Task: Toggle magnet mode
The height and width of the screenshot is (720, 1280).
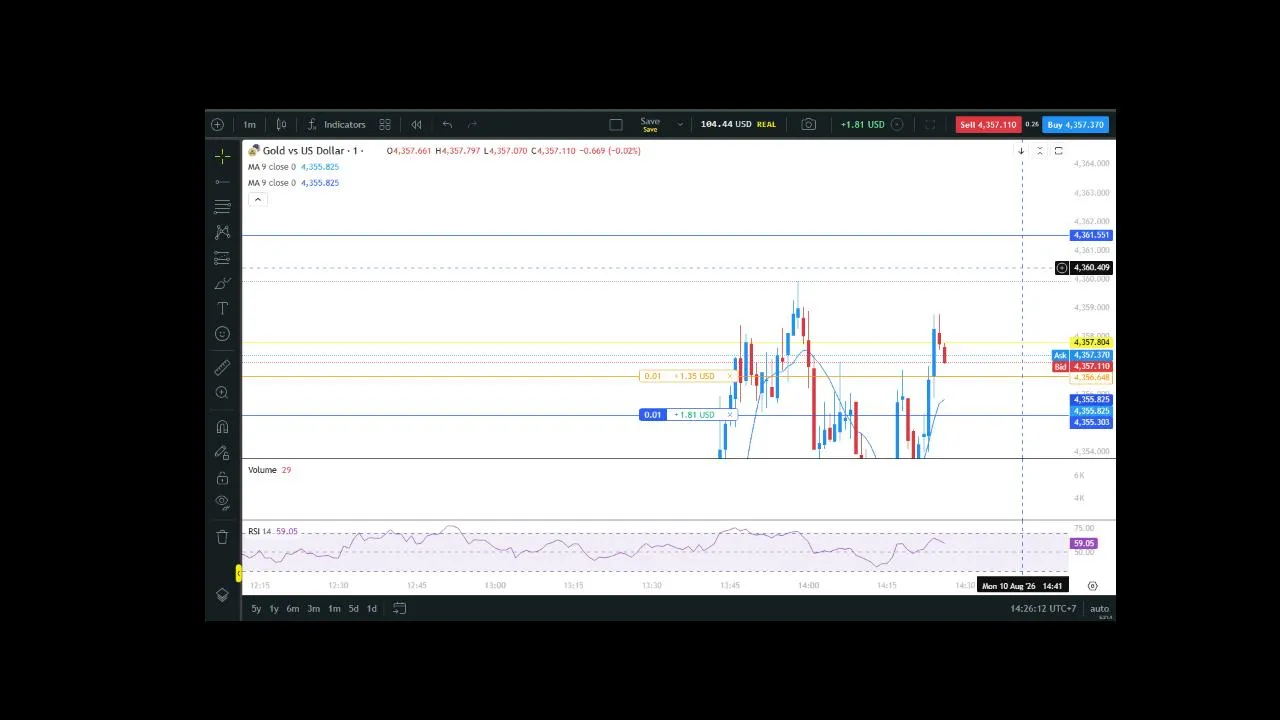Action: (222, 427)
